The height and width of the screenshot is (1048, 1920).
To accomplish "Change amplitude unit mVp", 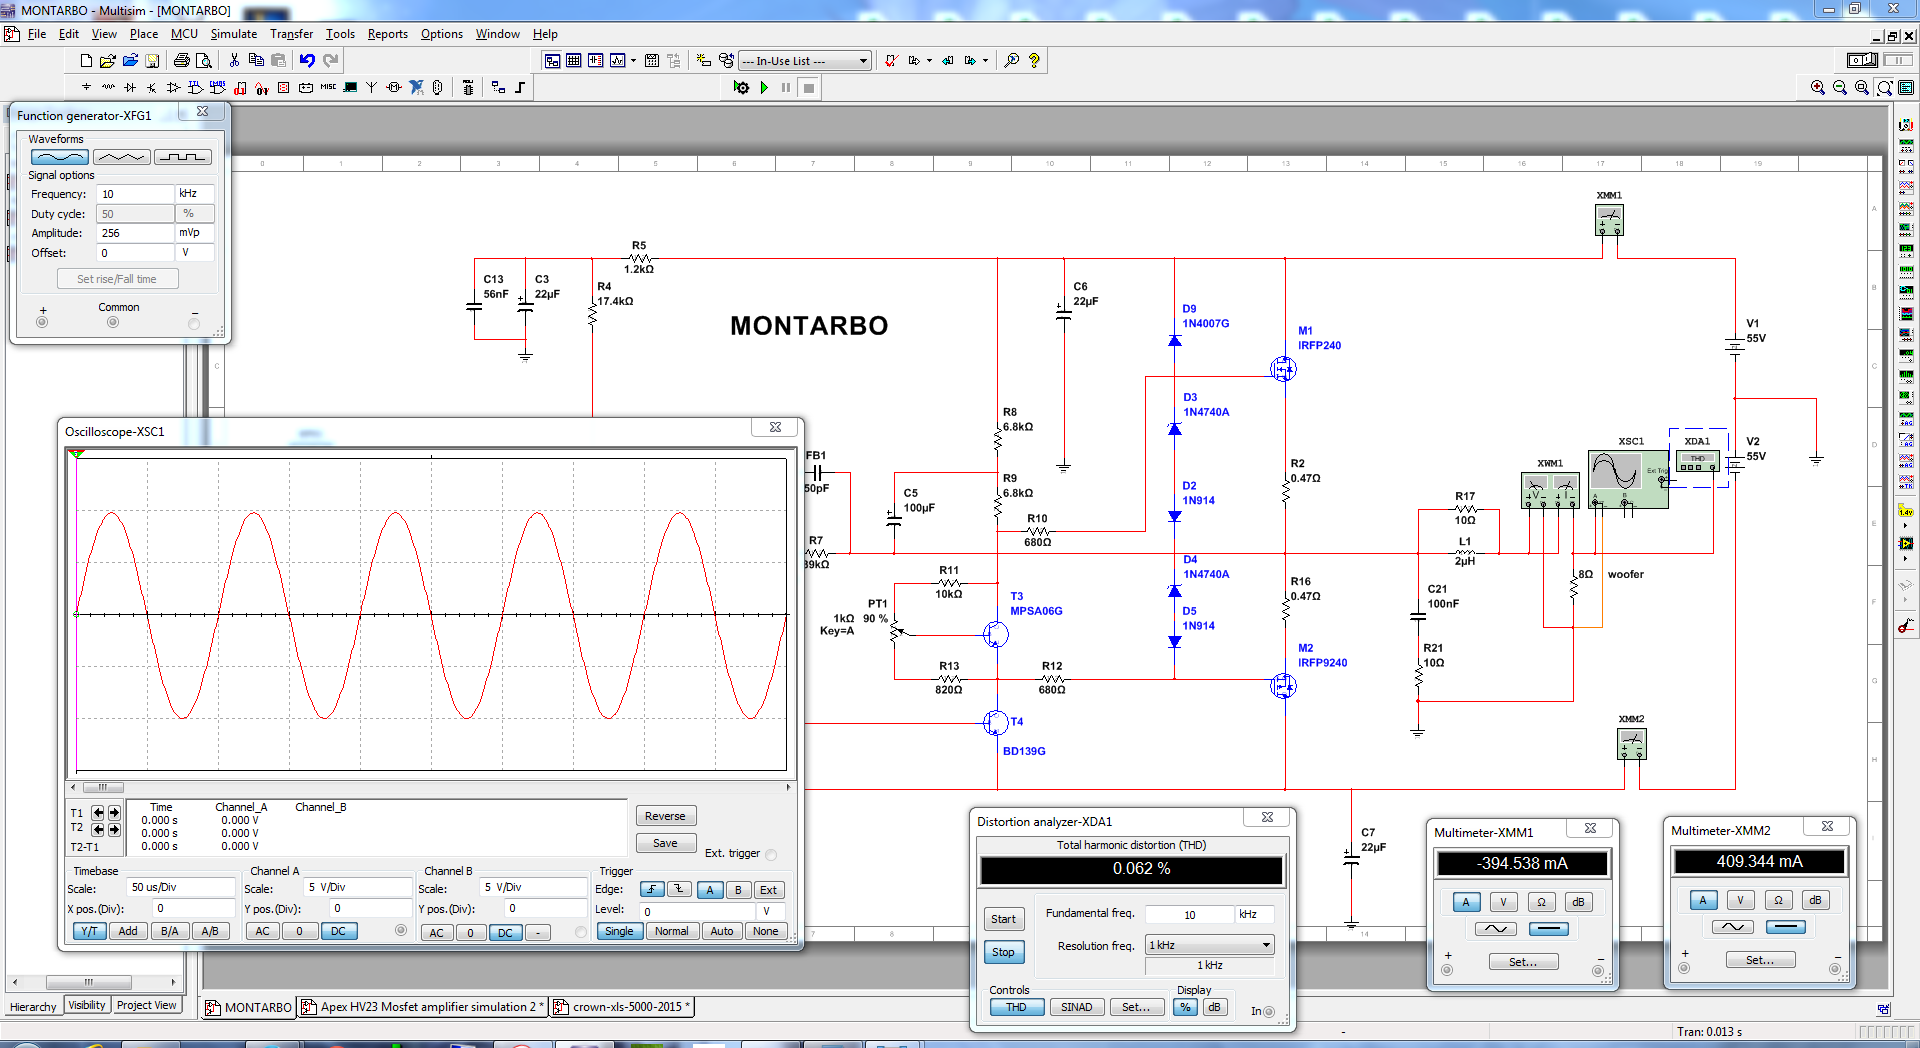I will click(x=194, y=233).
